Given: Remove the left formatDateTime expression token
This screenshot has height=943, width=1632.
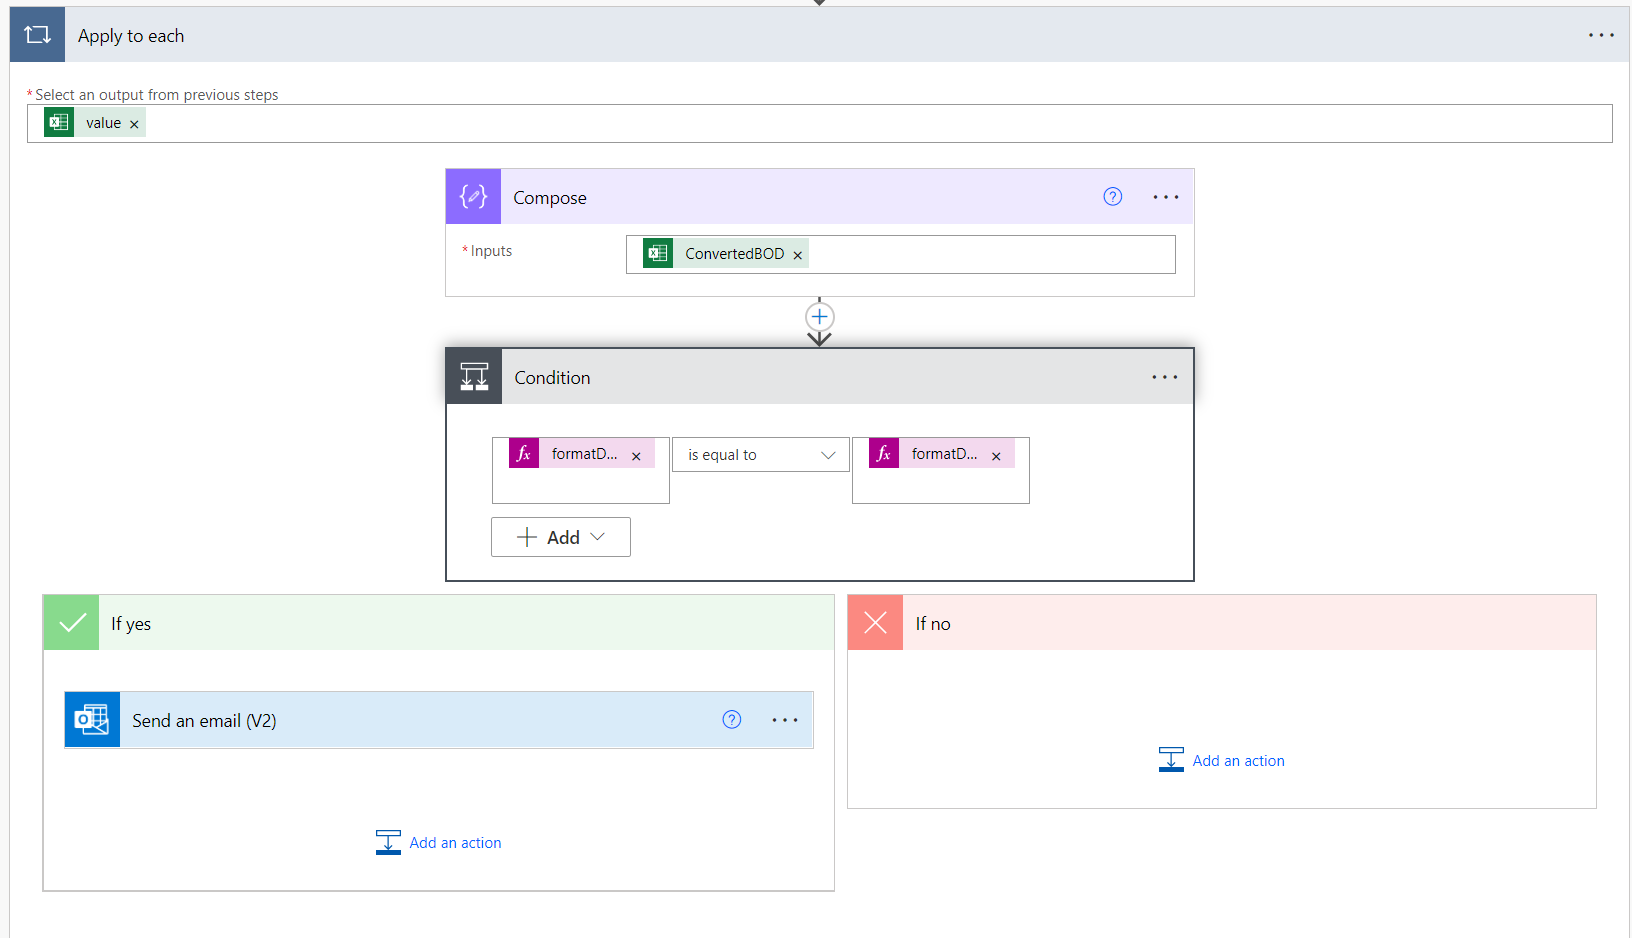Looking at the screenshot, I should 636,456.
